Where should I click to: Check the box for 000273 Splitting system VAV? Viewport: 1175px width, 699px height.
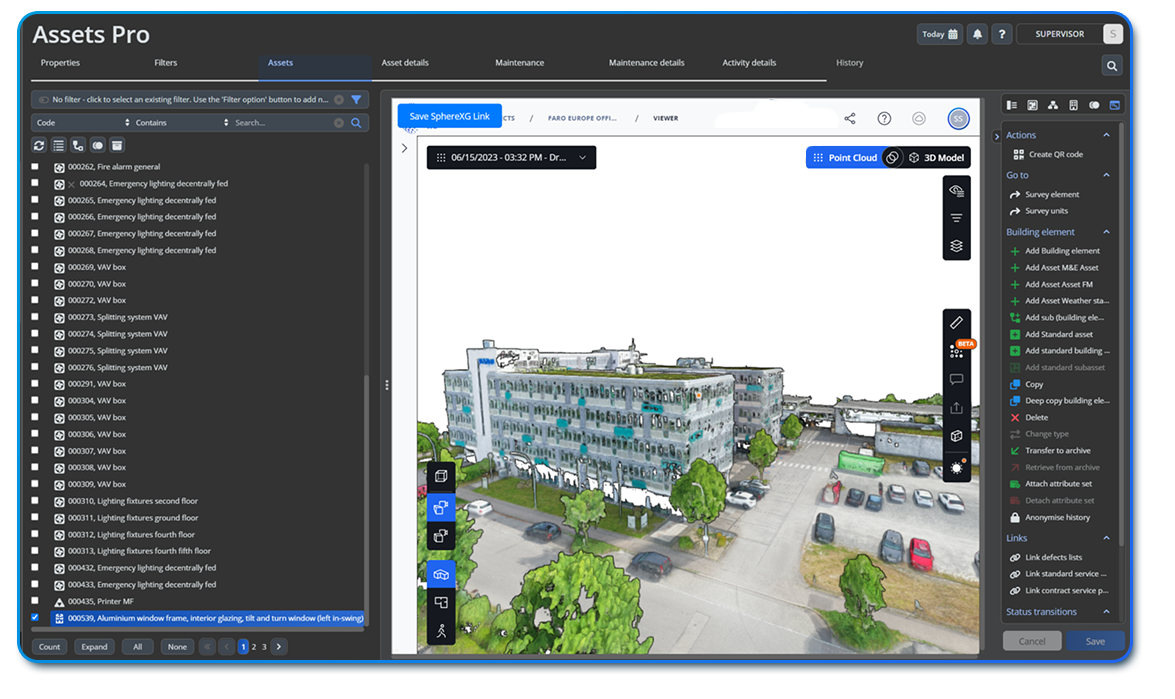[x=35, y=317]
